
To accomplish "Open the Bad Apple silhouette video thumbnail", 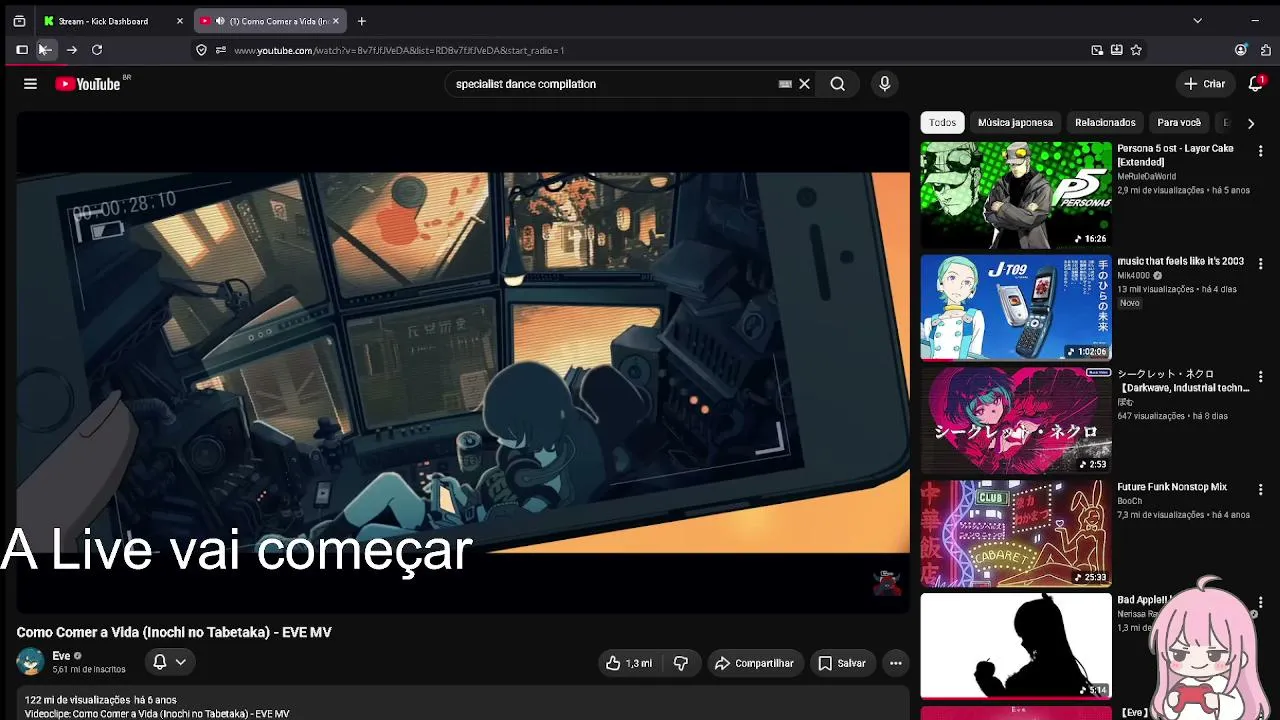I will point(1016,646).
